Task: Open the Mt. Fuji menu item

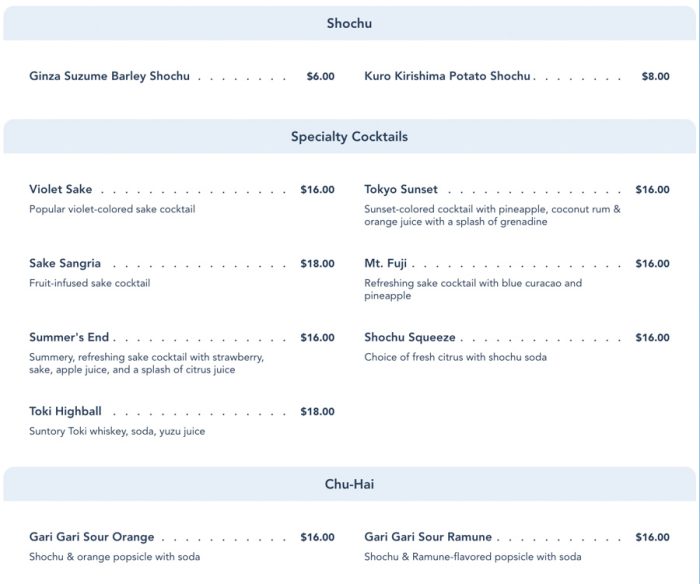Action: 385,264
